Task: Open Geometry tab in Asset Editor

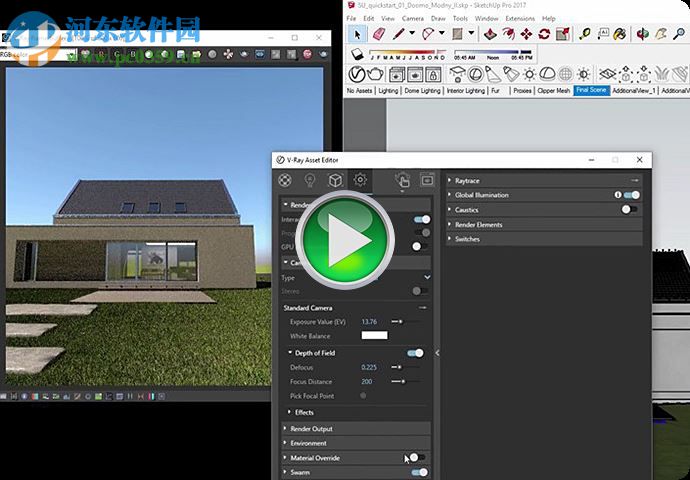Action: click(x=335, y=180)
